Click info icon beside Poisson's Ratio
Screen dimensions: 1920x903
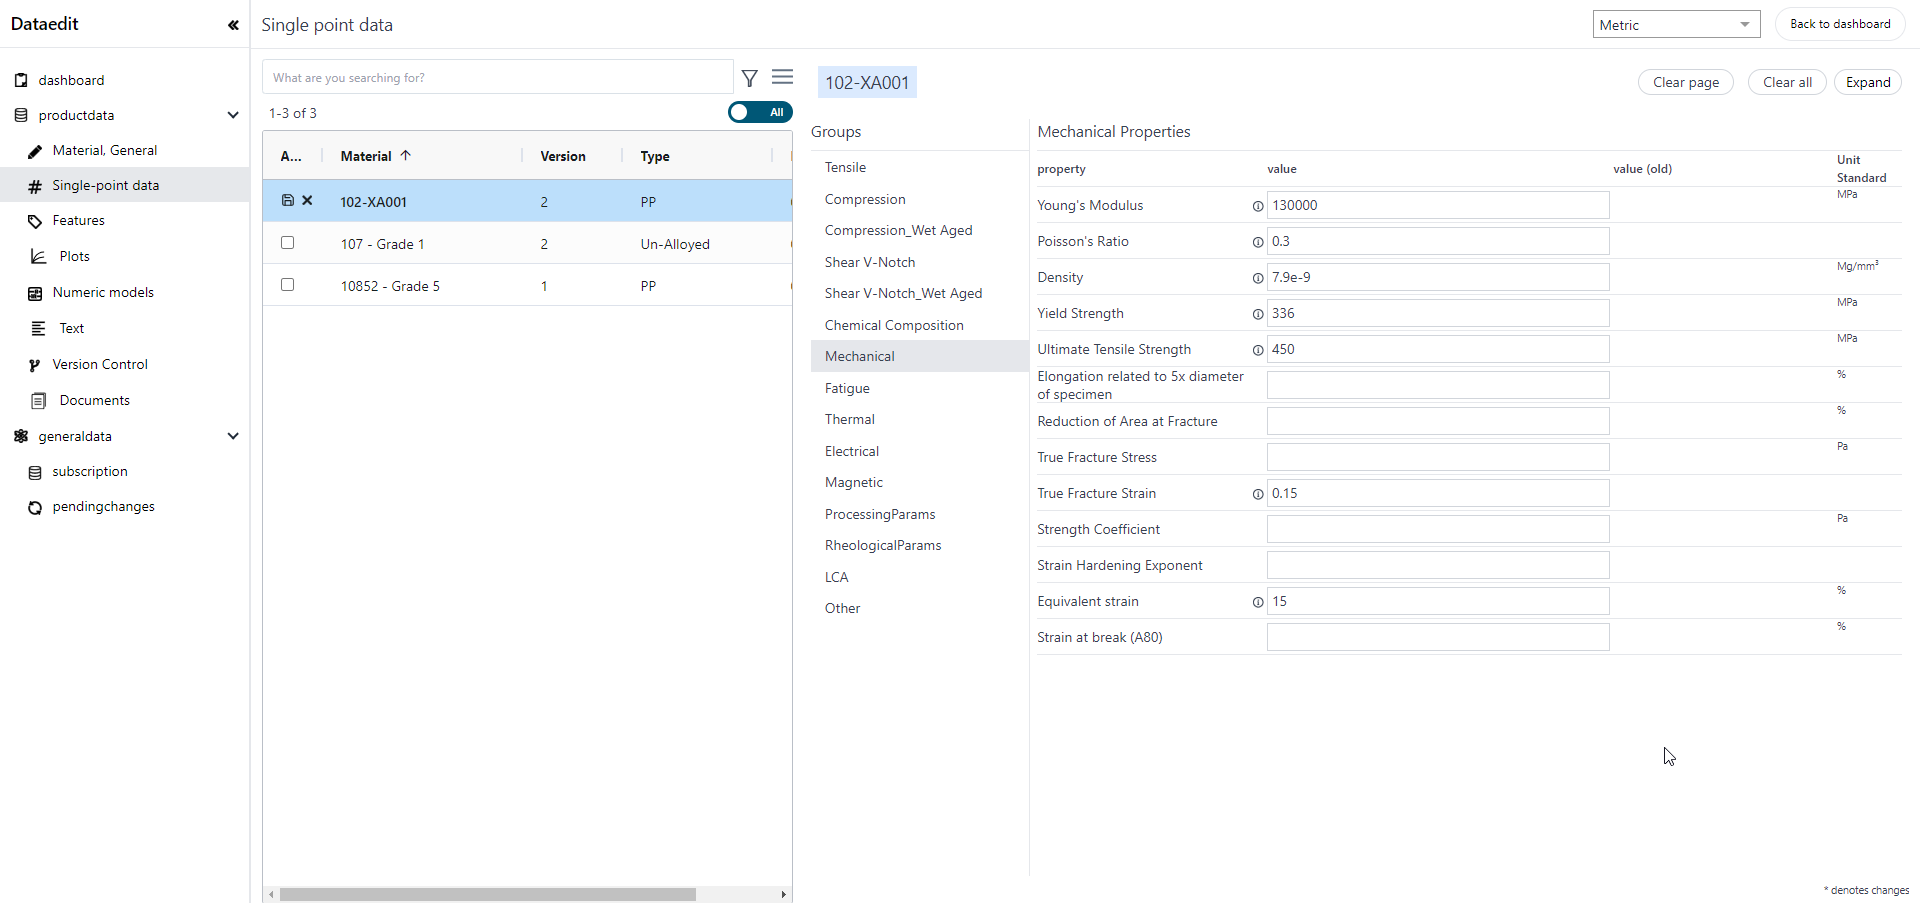[1258, 242]
